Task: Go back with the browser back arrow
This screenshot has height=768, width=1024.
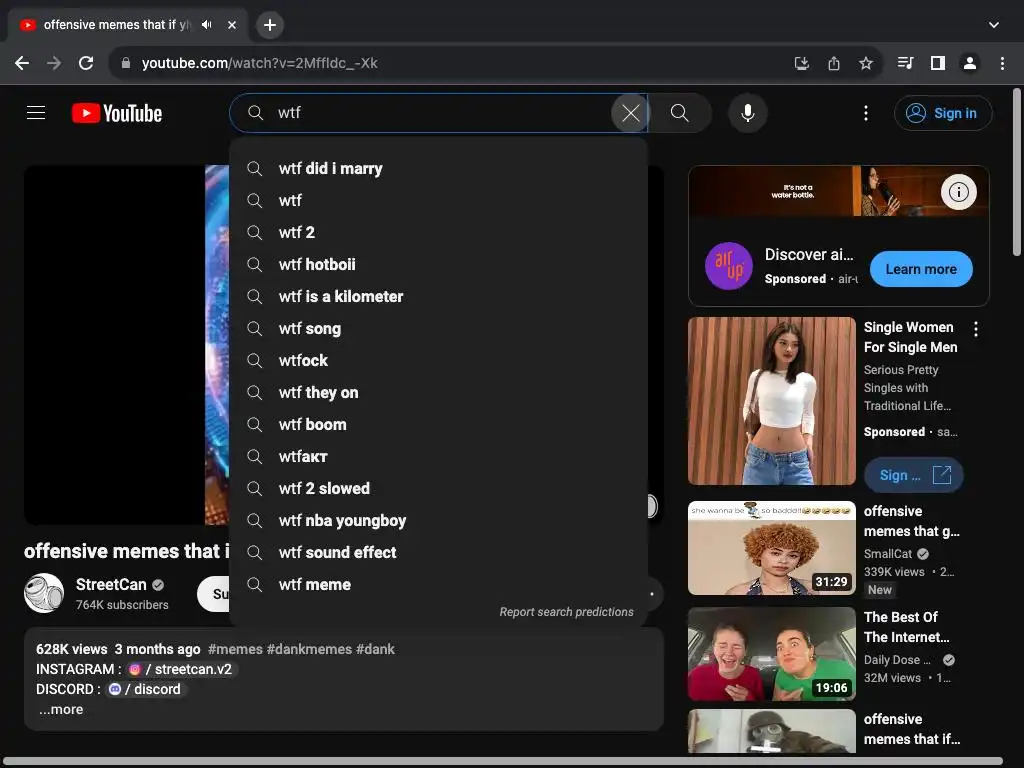Action: coord(22,63)
